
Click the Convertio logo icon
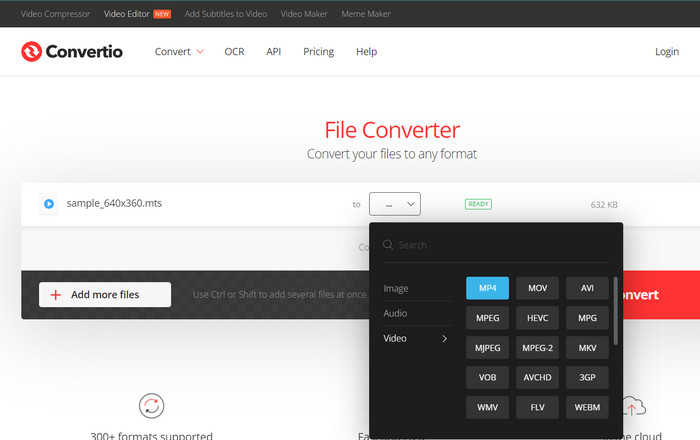[x=31, y=52]
